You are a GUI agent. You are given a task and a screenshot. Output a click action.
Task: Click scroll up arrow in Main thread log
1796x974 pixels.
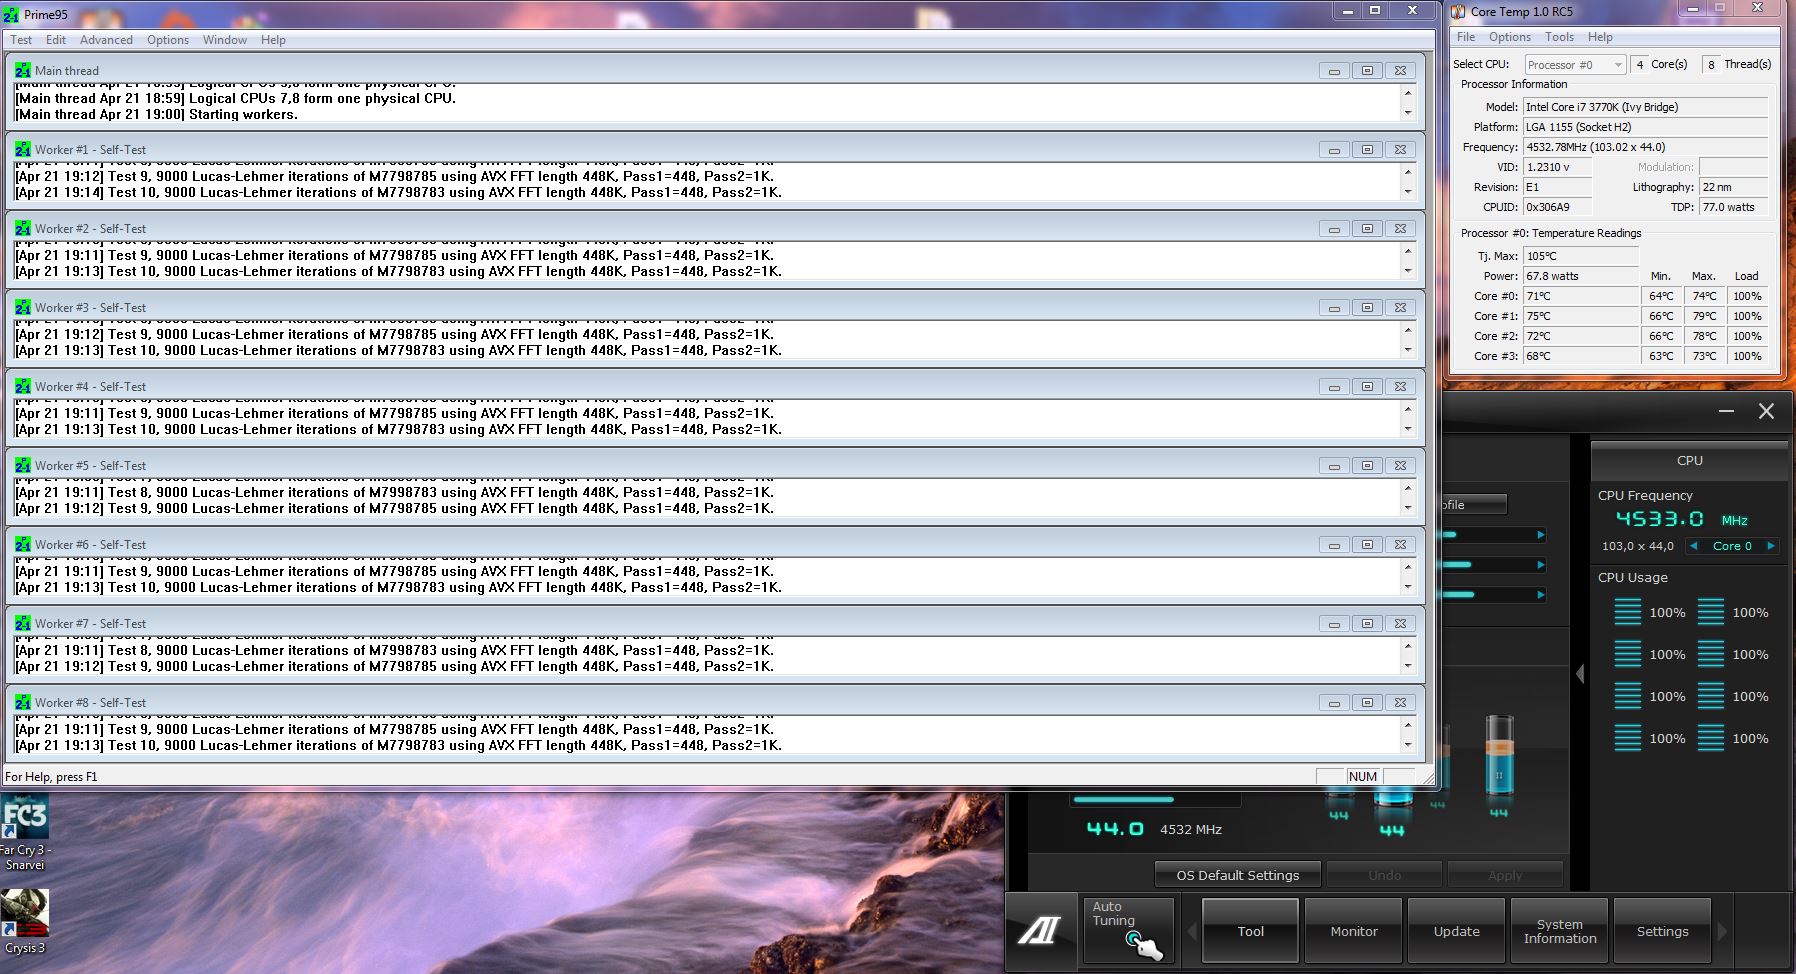coord(1408,93)
